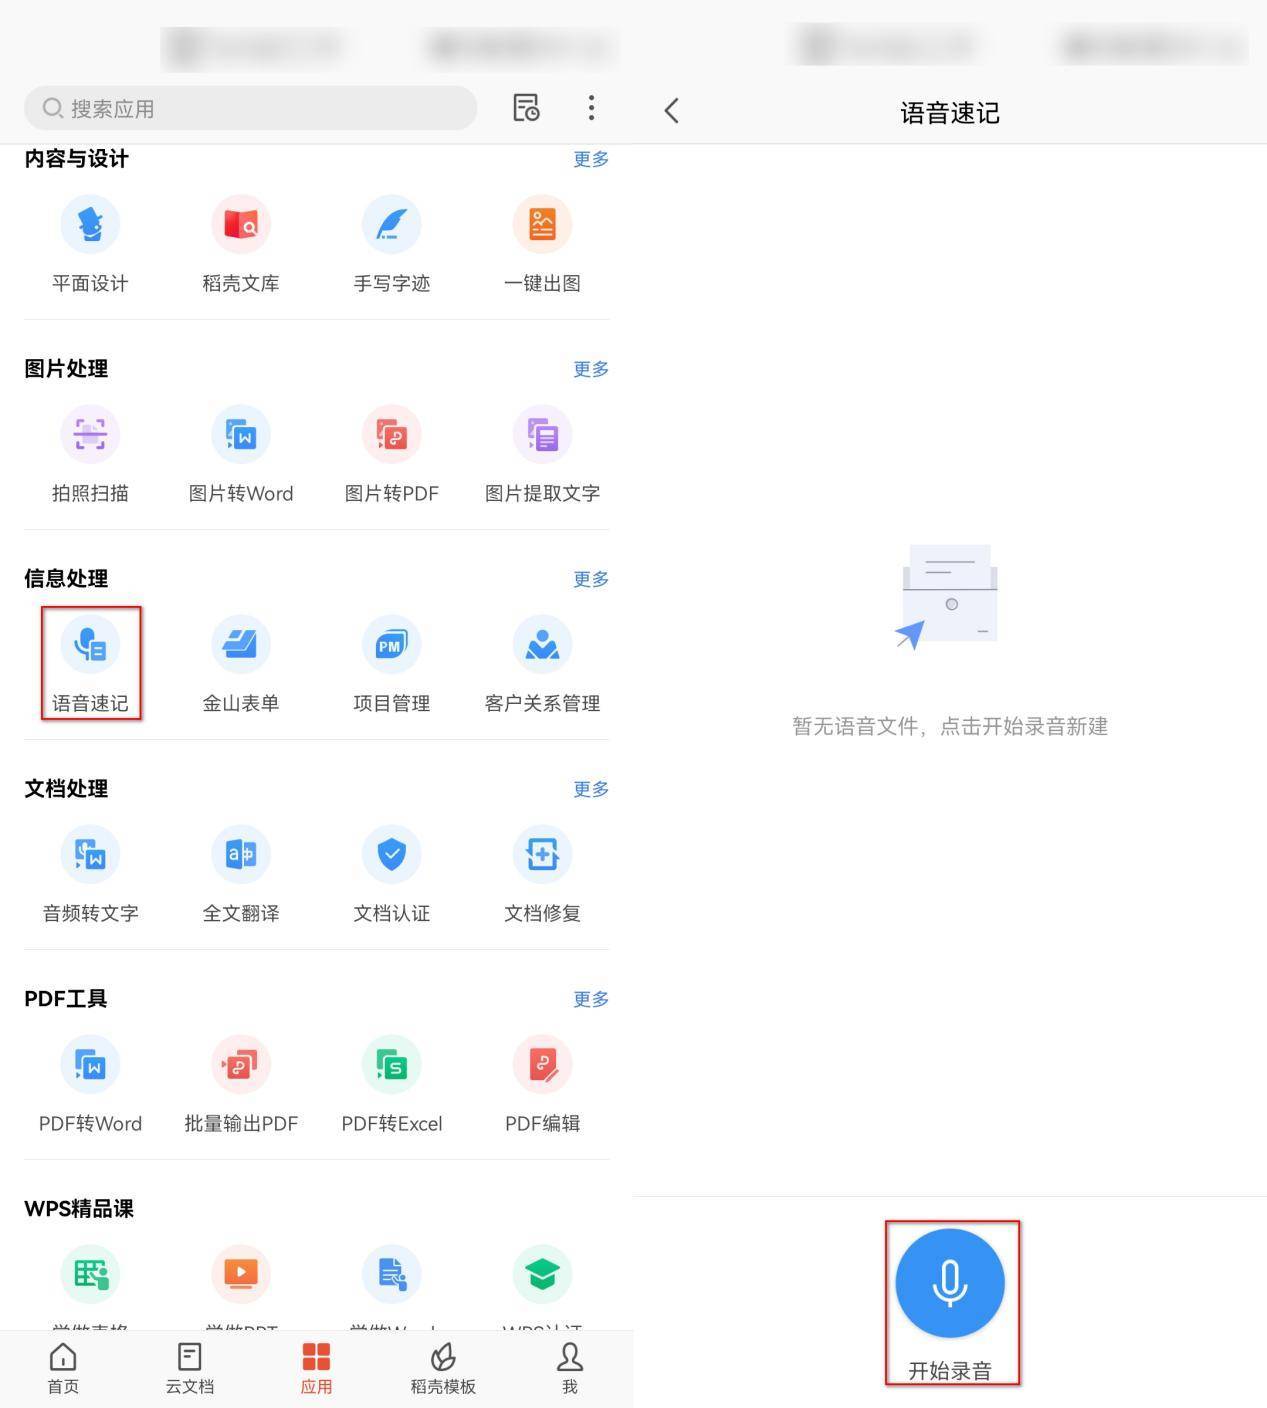Click the WPS精品课 section heading
Viewport: 1267px width, 1408px height.
[79, 1208]
